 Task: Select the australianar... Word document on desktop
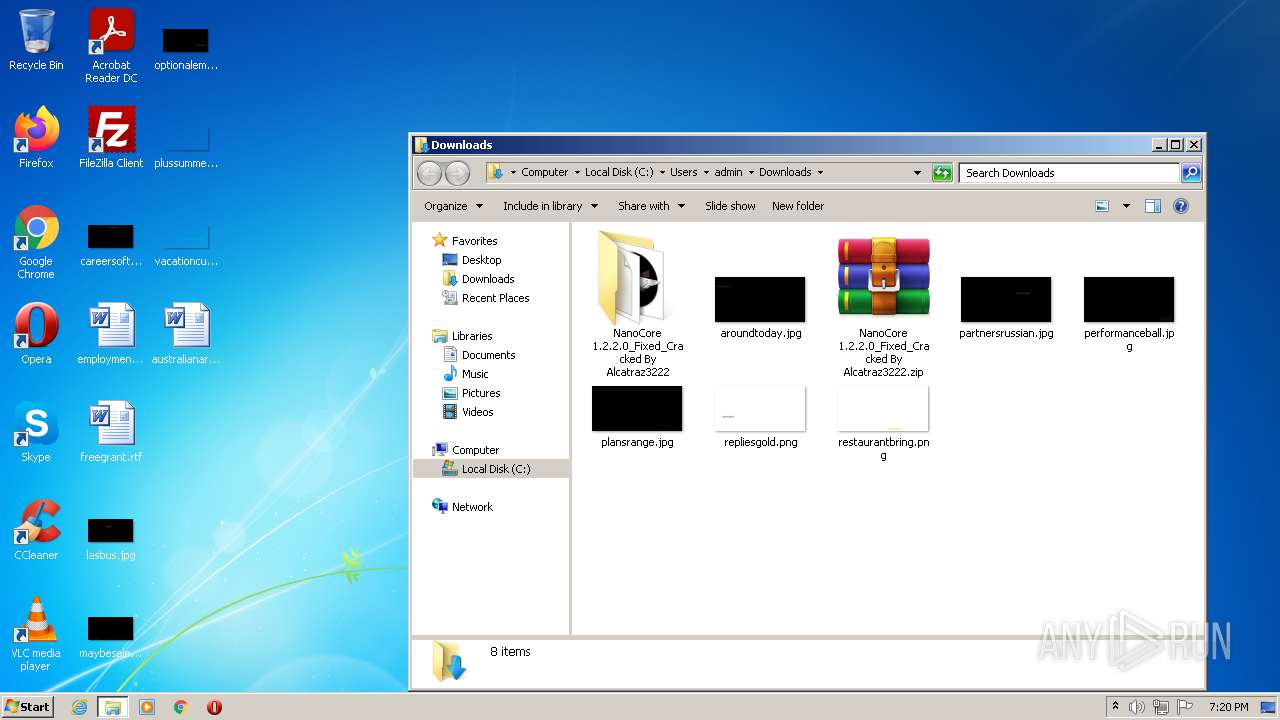186,334
